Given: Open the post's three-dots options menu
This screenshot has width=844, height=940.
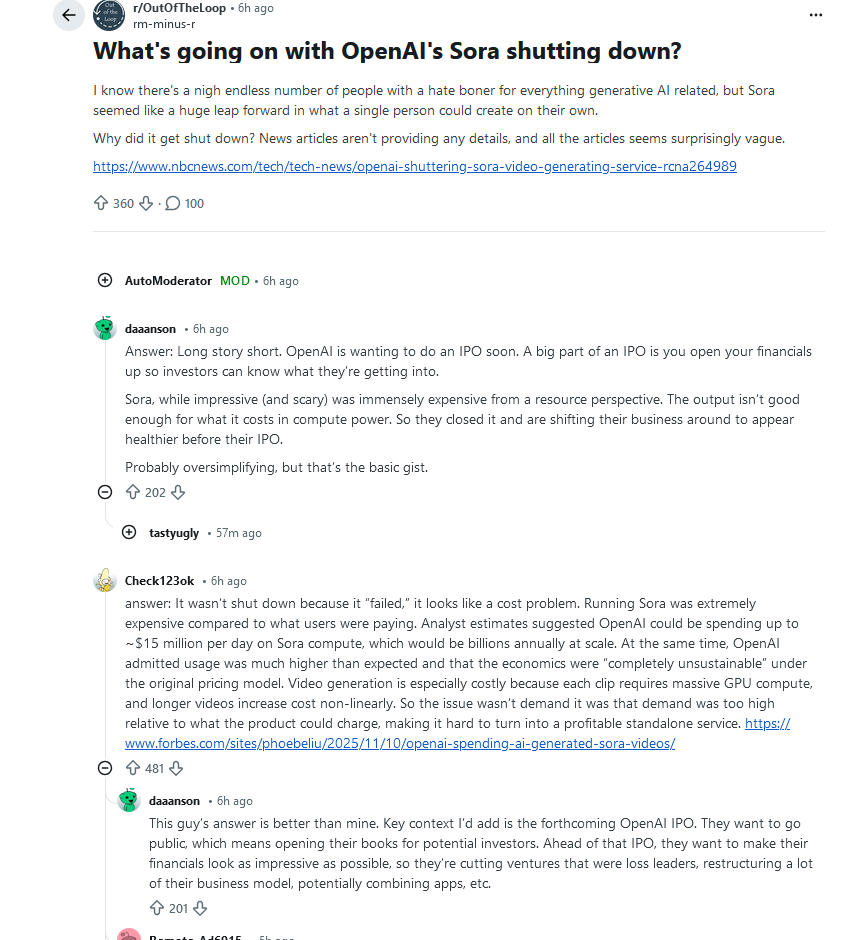Looking at the screenshot, I should pos(816,15).
